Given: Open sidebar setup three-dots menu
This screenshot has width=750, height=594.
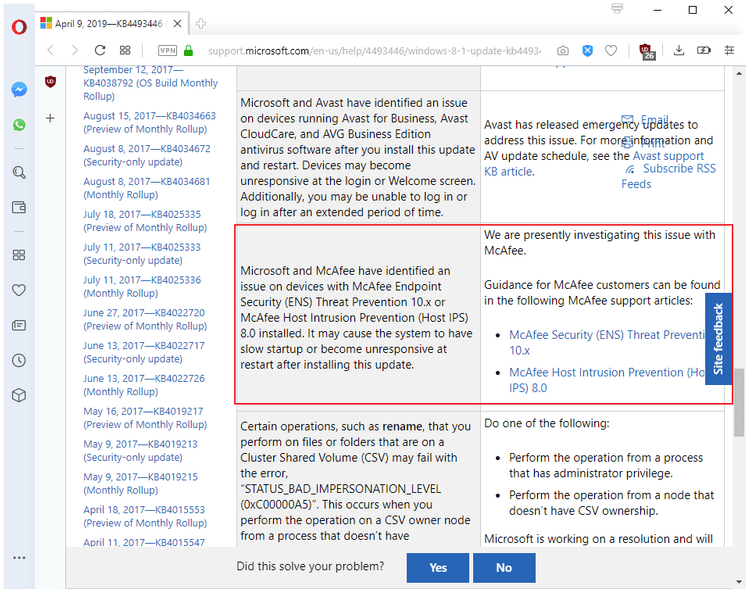Looking at the screenshot, I should point(19,558).
